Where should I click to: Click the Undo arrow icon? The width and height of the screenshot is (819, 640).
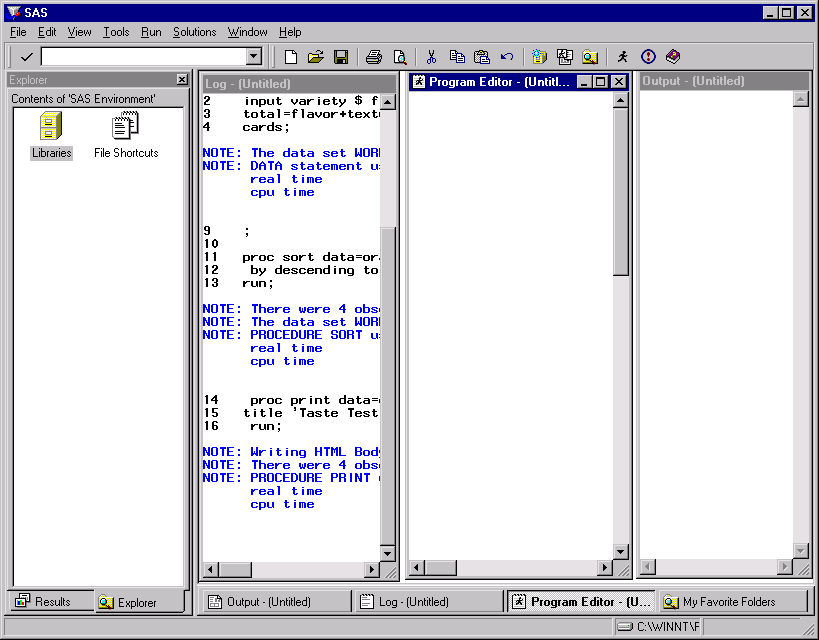507,57
